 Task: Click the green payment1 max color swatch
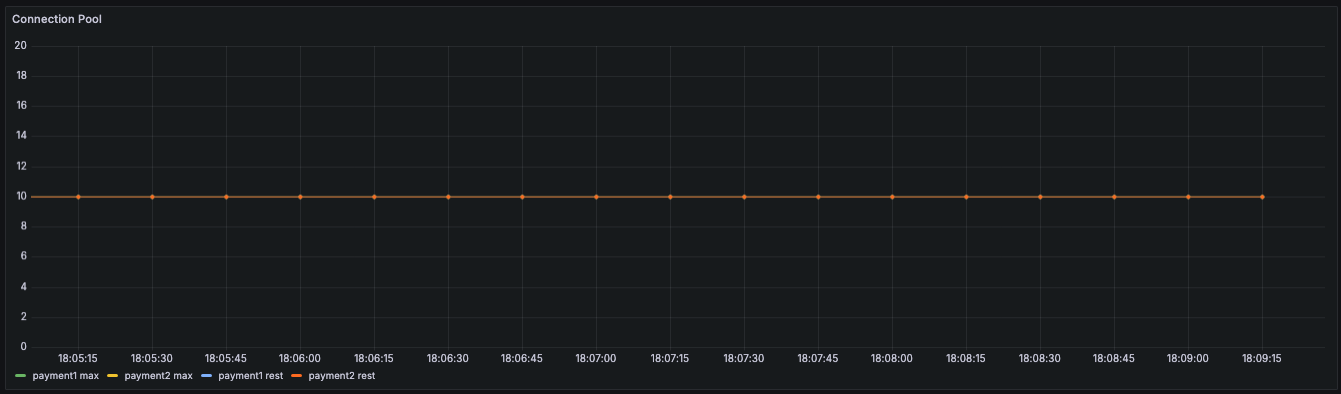point(21,376)
